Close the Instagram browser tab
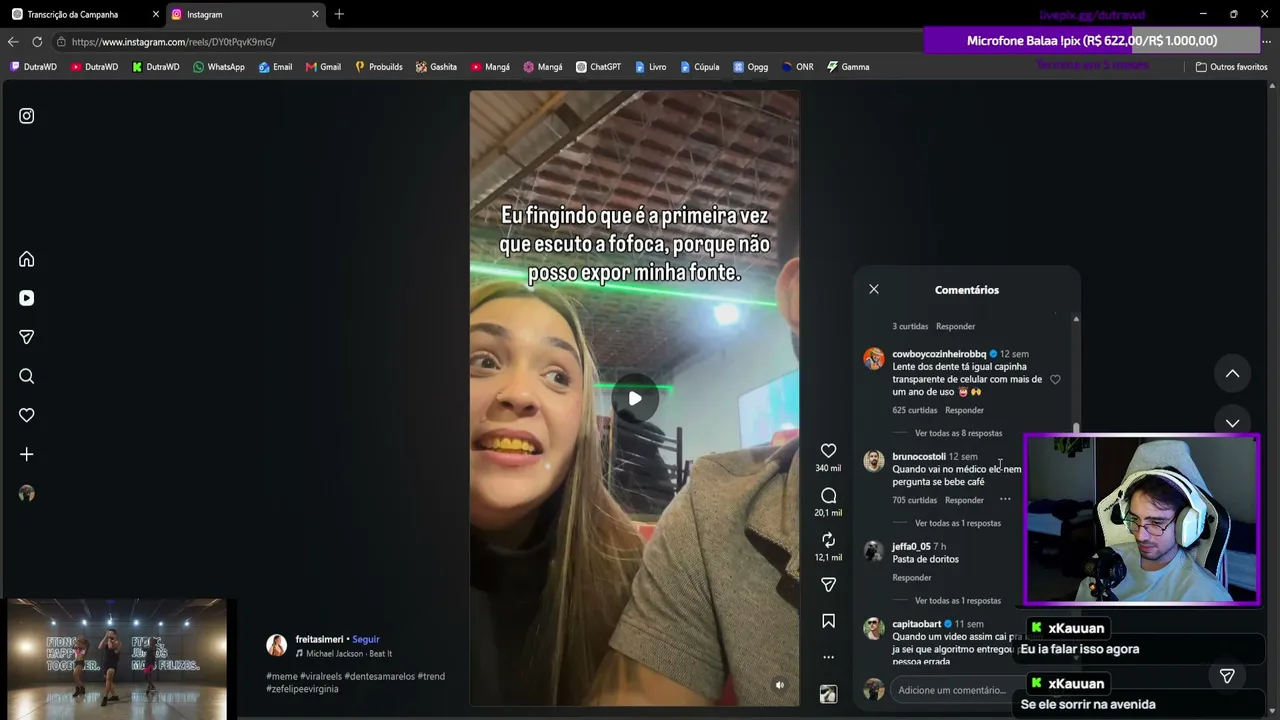The height and width of the screenshot is (720, 1280). pos(315,14)
